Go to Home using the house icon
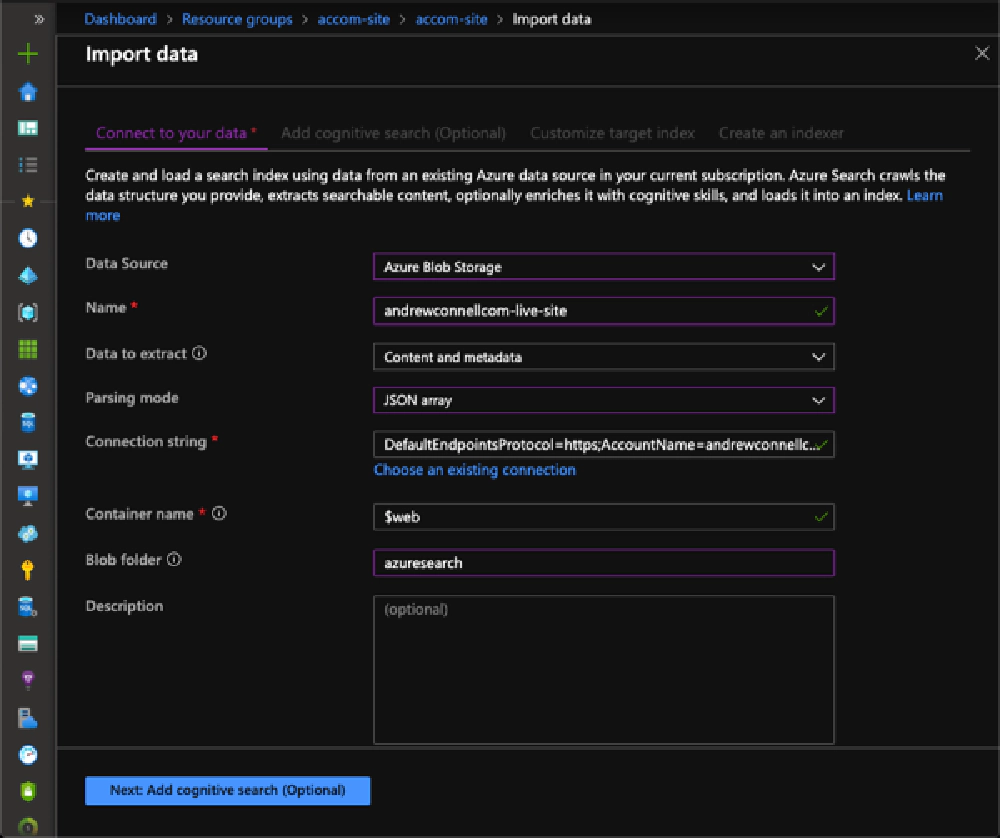 point(27,89)
